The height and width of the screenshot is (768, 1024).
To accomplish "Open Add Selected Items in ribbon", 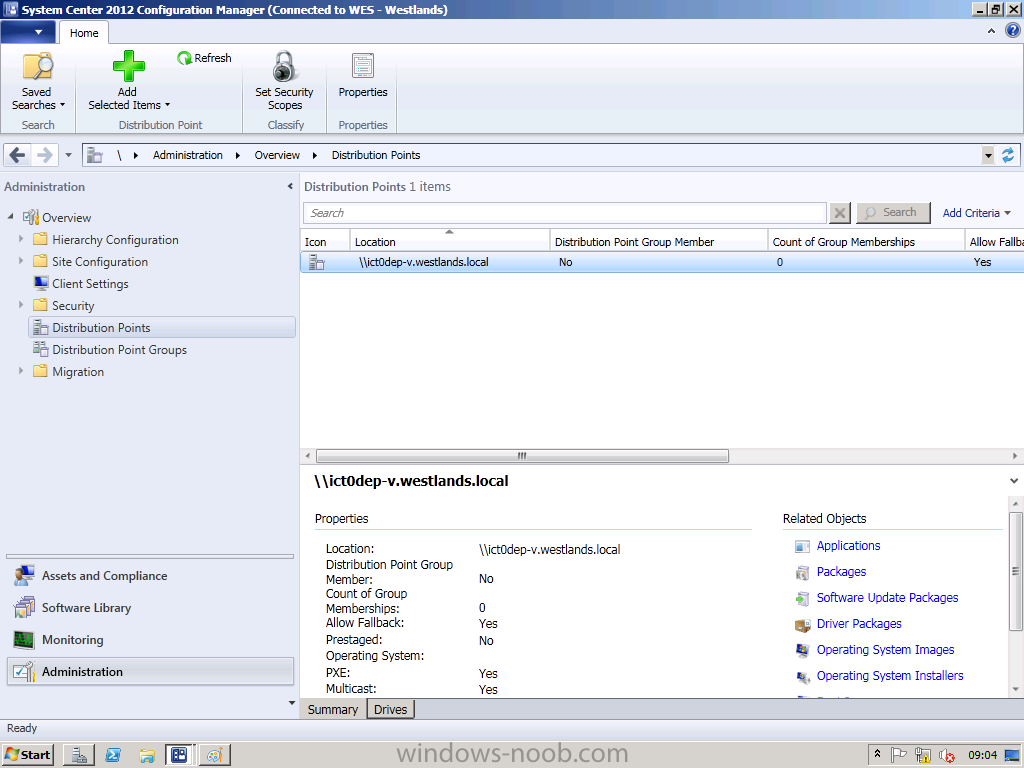I will [x=129, y=81].
